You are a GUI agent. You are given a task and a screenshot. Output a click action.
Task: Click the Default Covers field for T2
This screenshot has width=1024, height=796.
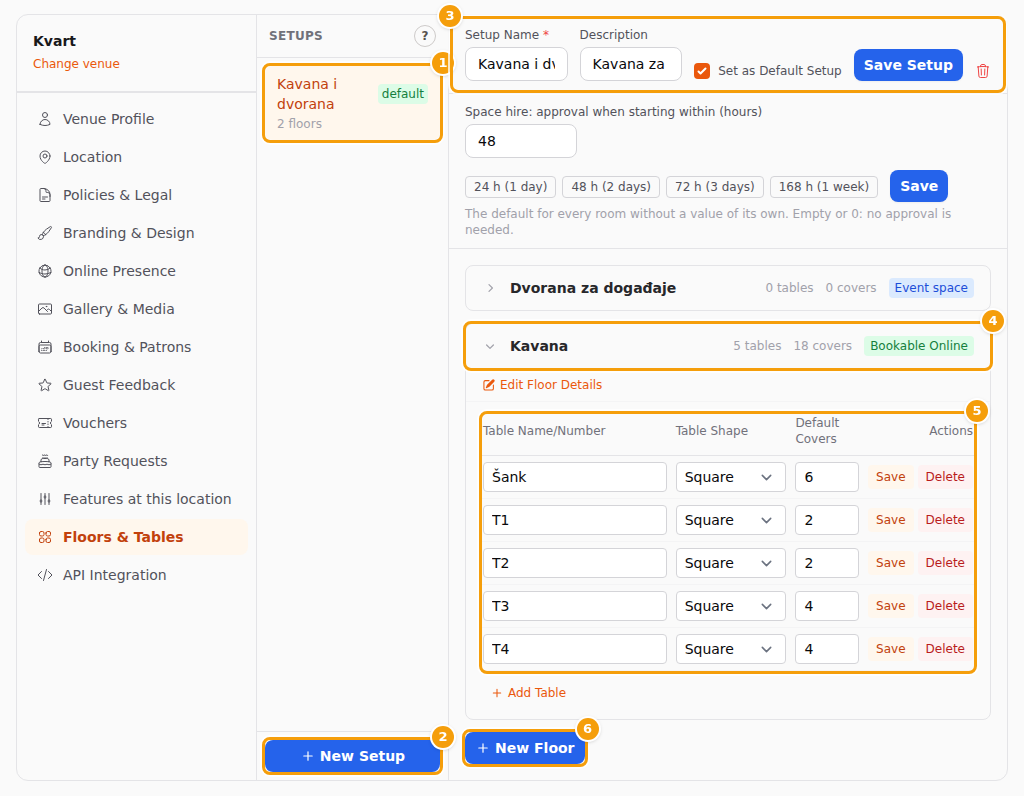tap(826, 563)
